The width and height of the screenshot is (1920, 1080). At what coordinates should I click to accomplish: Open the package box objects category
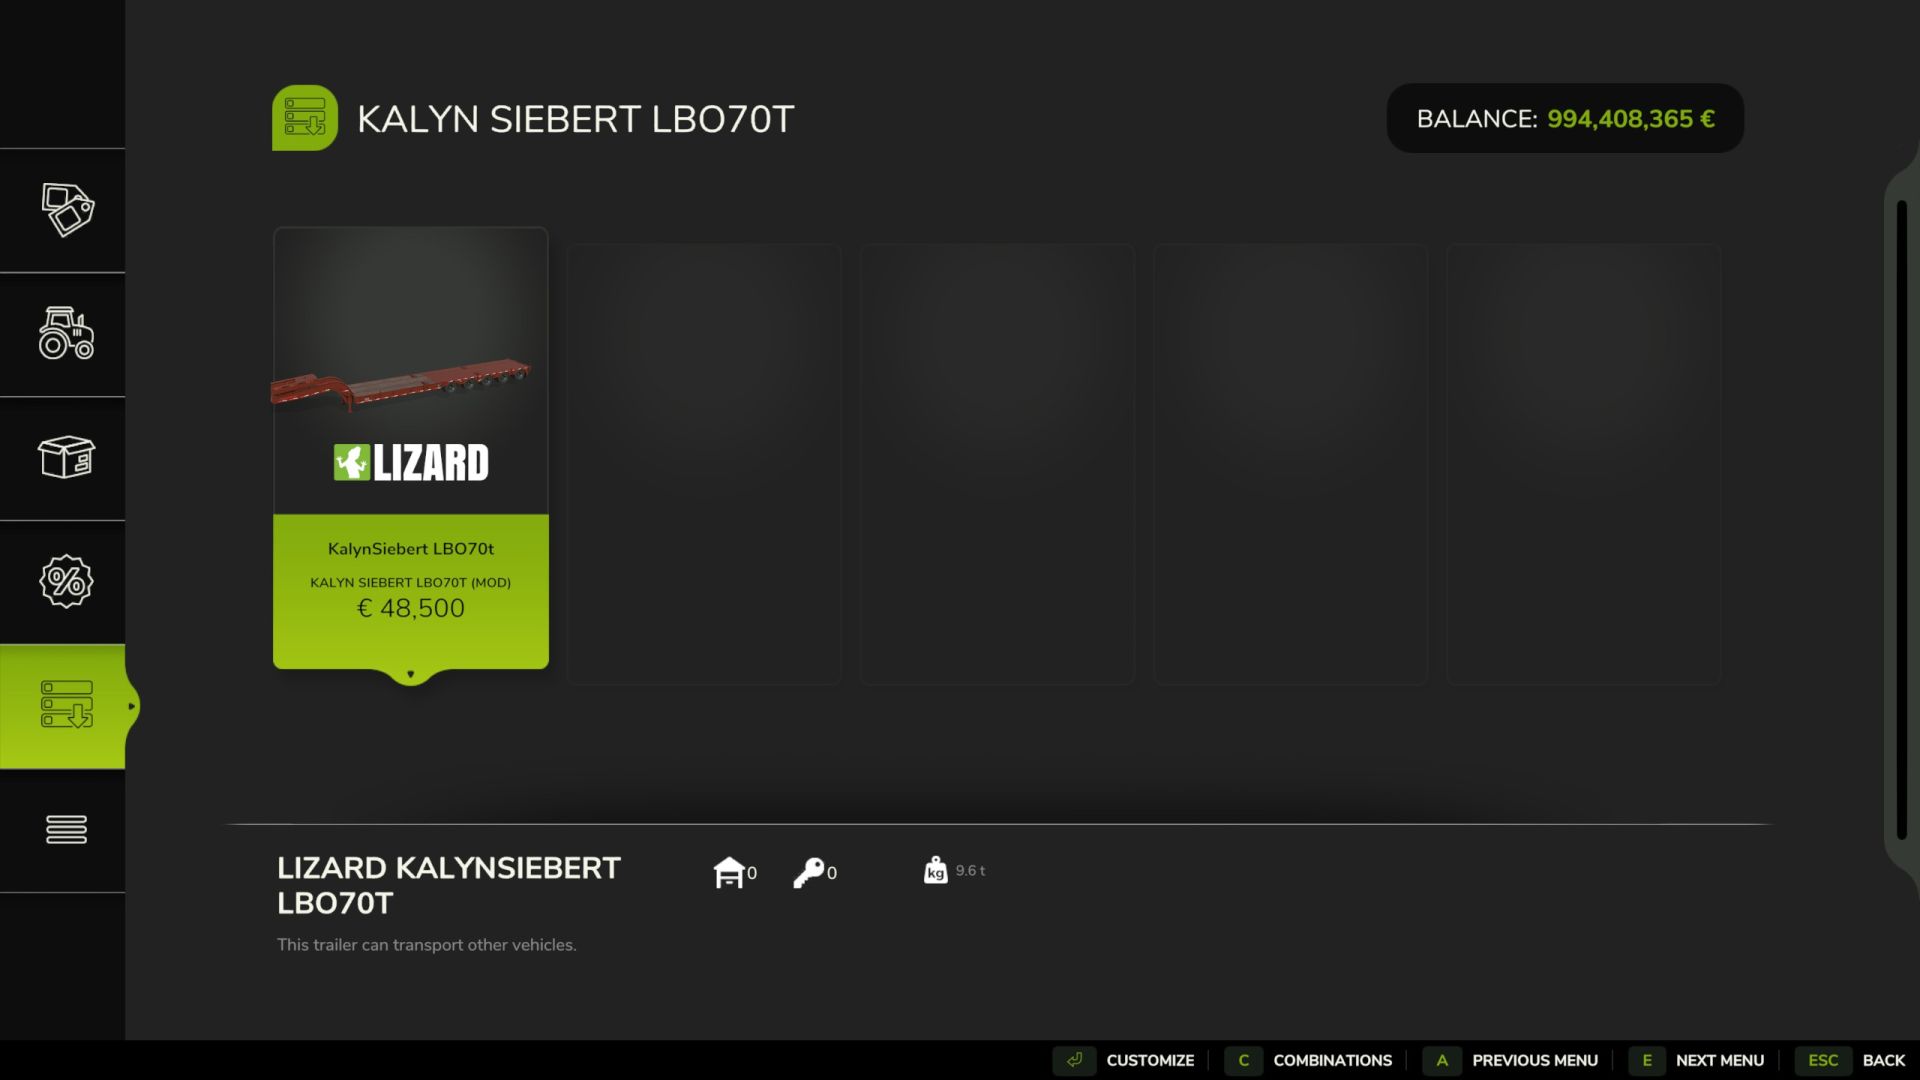click(x=66, y=458)
